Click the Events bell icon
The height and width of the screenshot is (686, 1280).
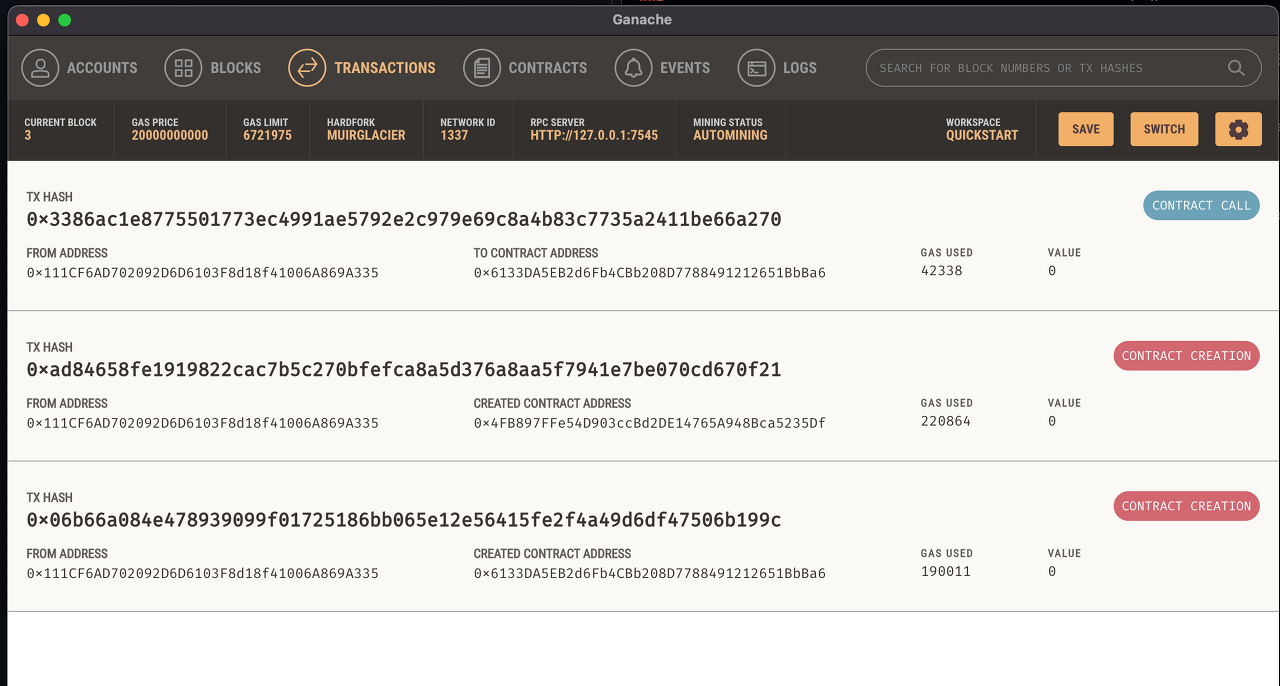click(633, 68)
